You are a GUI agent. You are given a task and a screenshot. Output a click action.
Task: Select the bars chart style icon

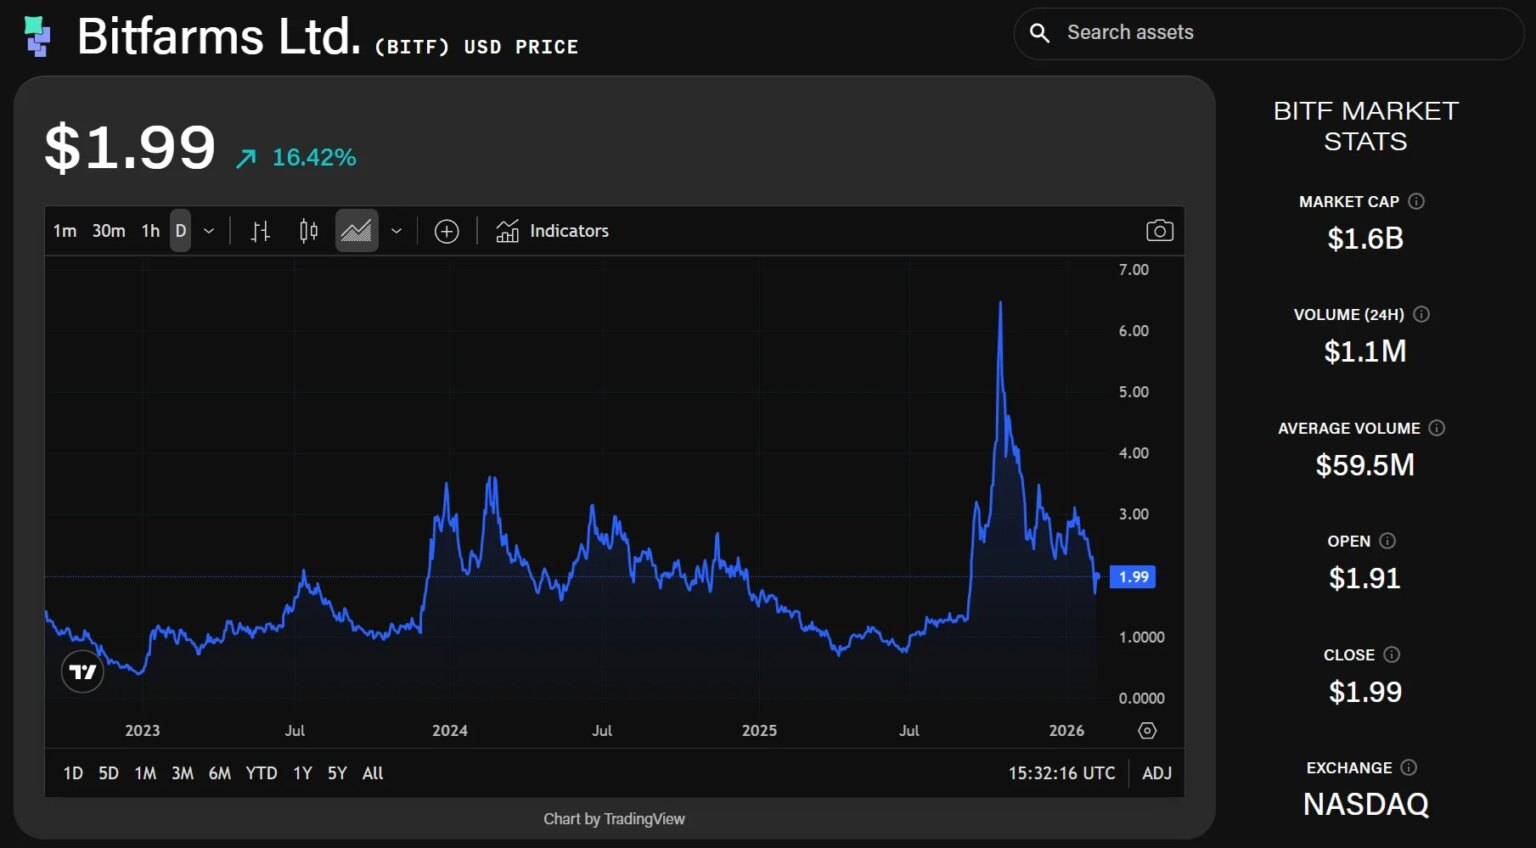260,231
